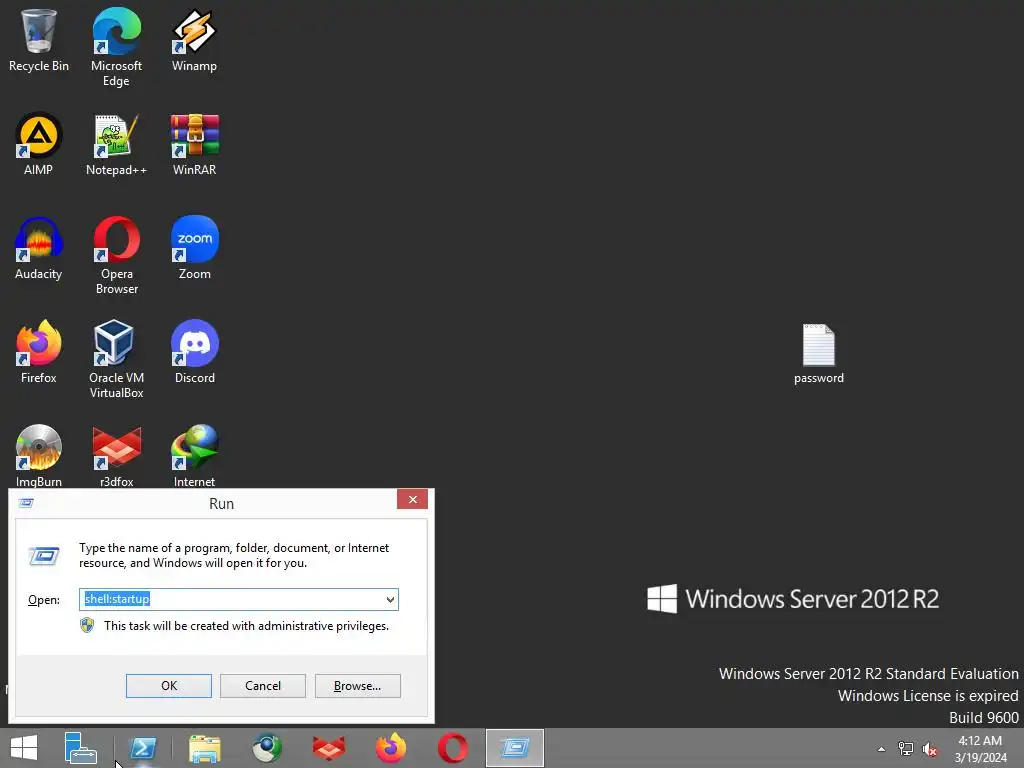Open File Explorer from the taskbar
Screen dimensions: 1024x768
click(205, 748)
